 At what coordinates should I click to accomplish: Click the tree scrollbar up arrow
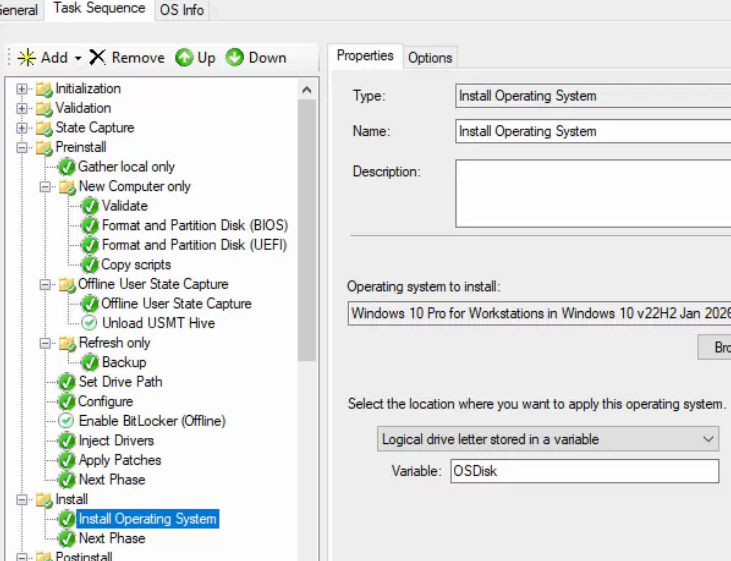coord(306,90)
